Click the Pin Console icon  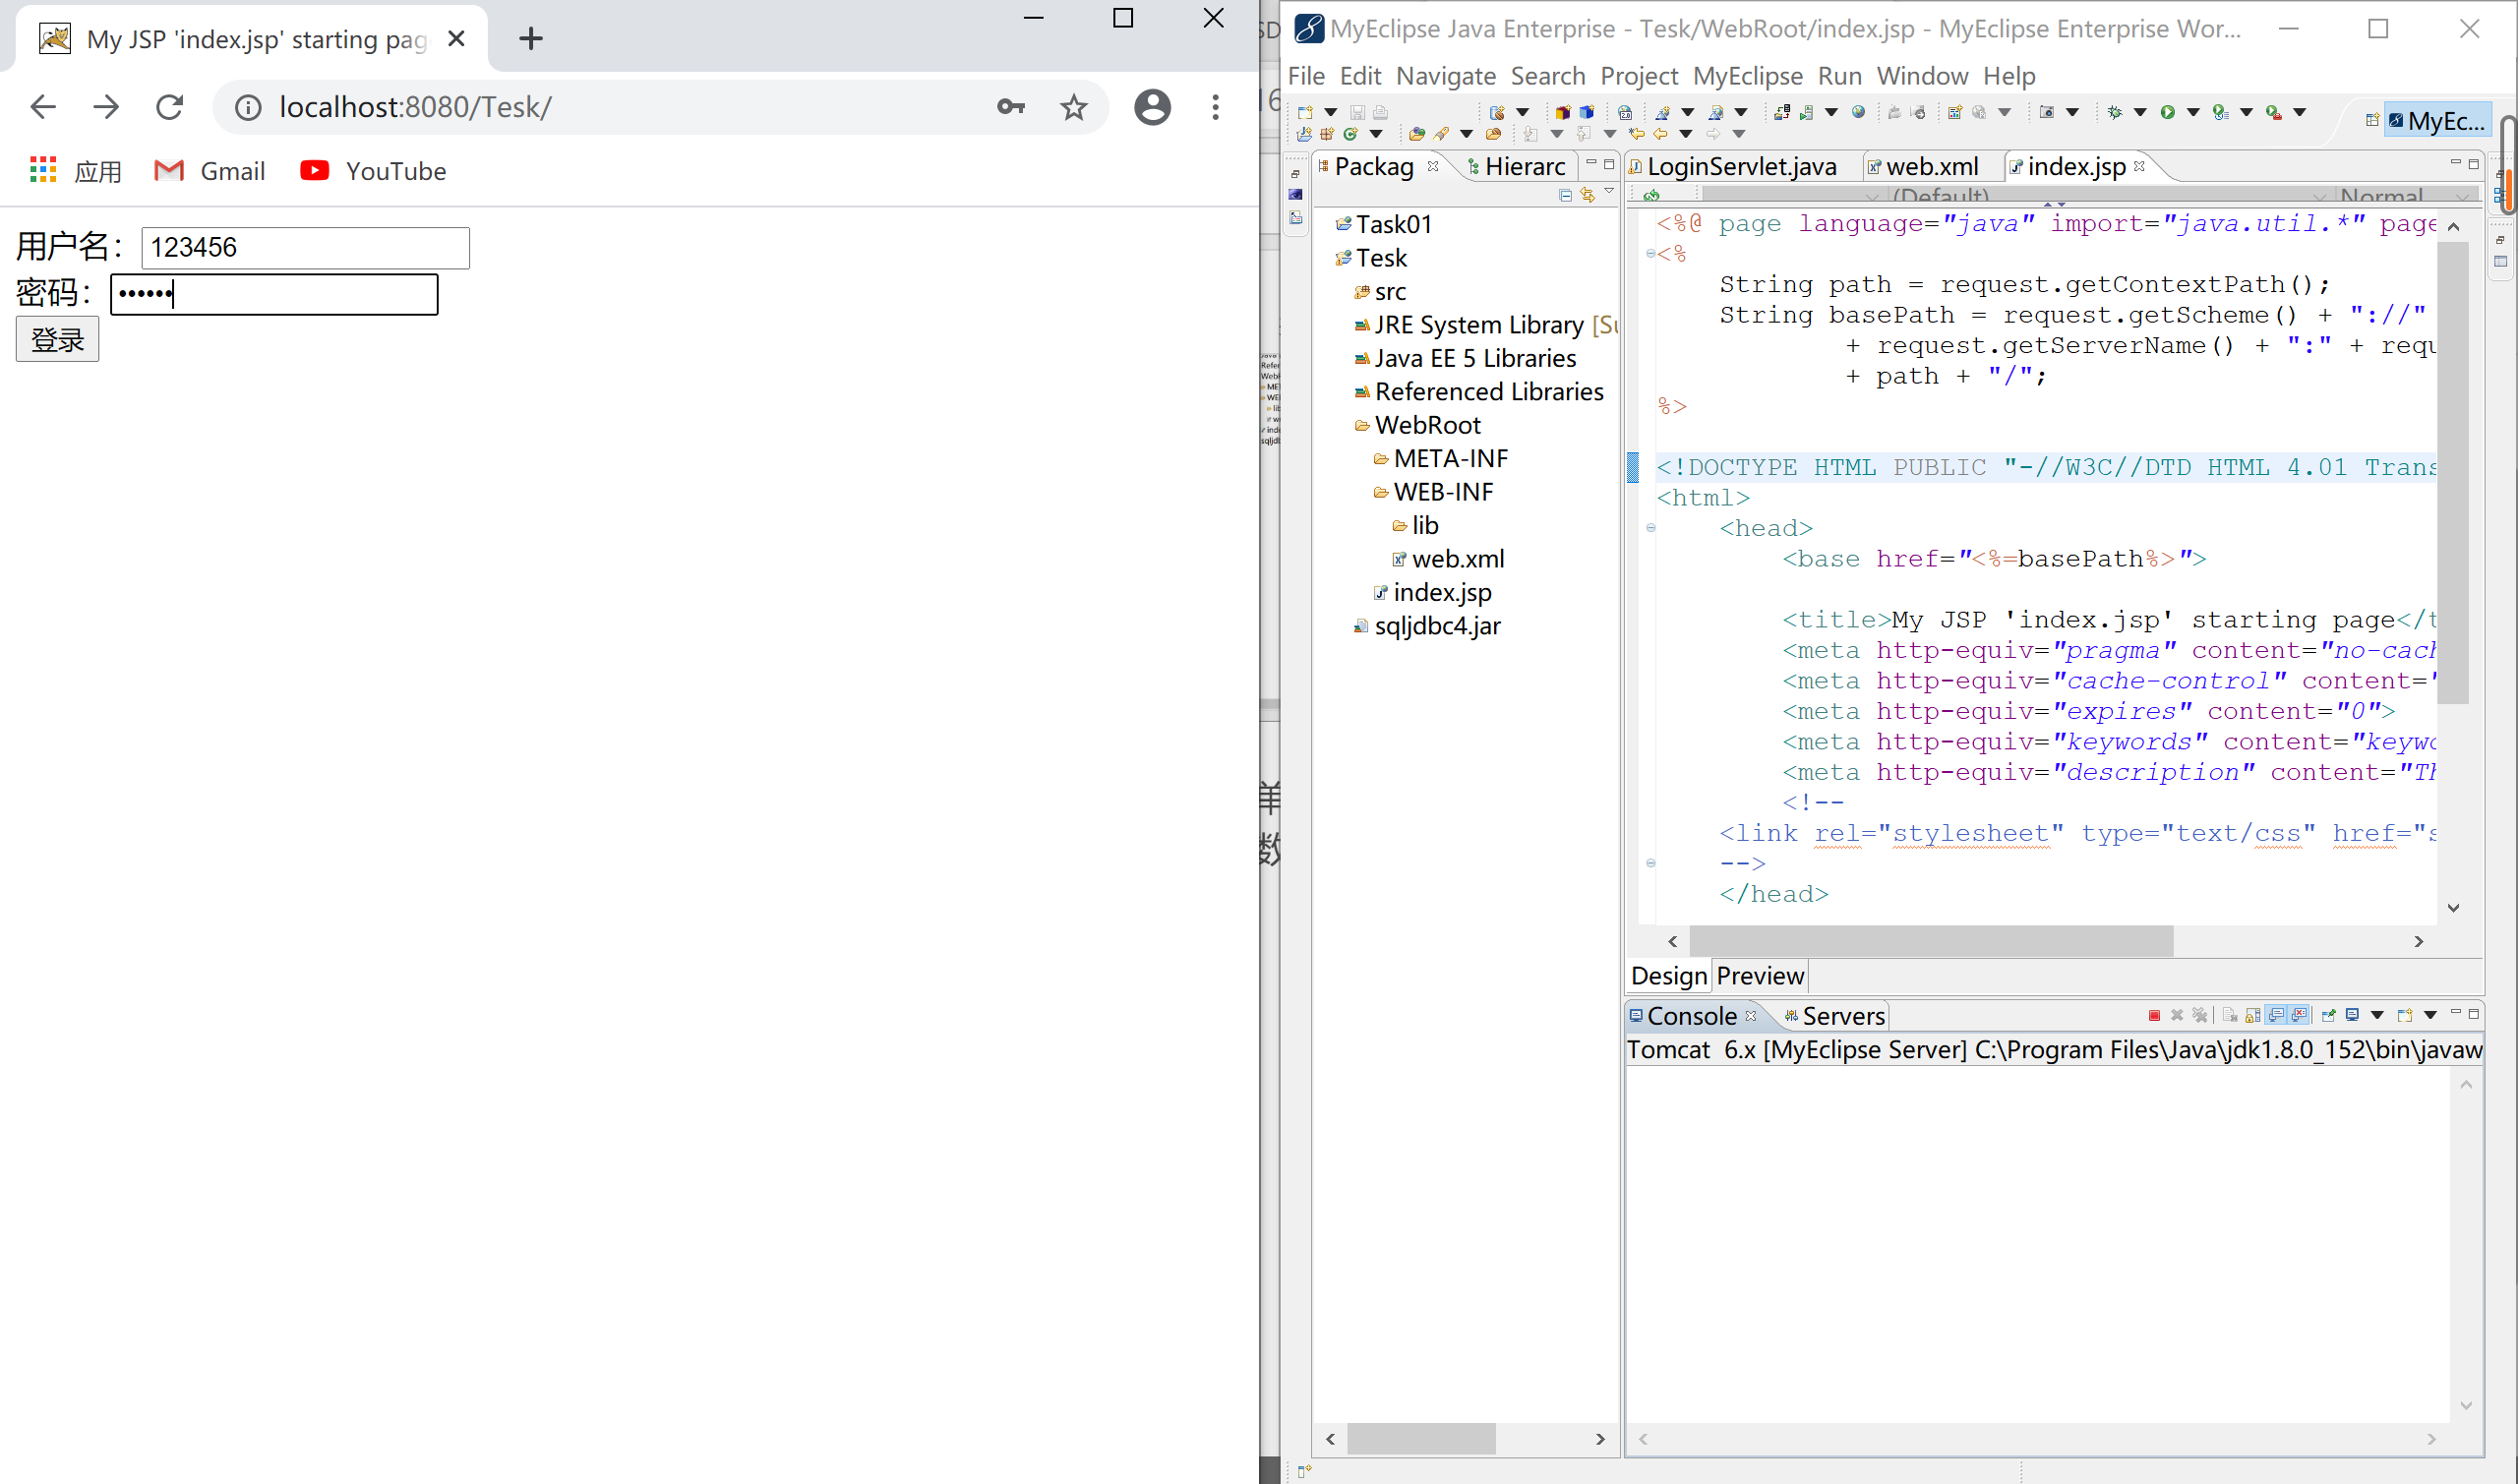[2329, 1016]
